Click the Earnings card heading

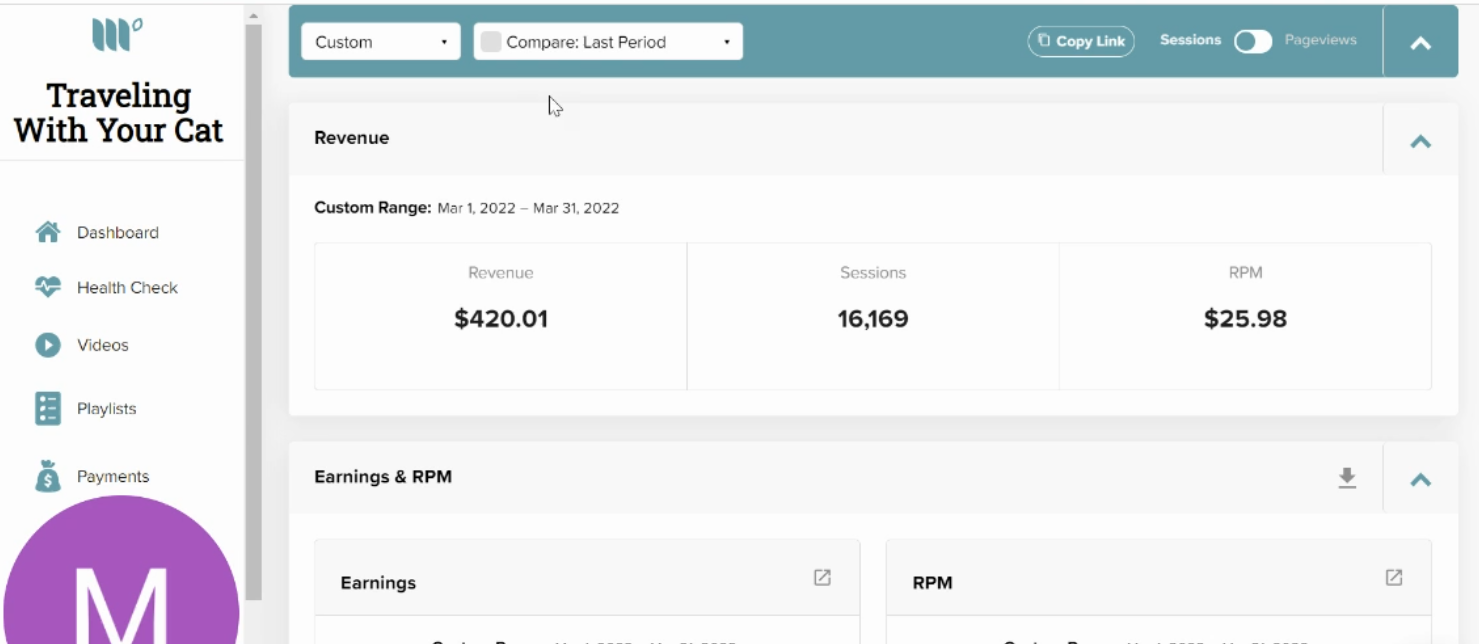[378, 583]
